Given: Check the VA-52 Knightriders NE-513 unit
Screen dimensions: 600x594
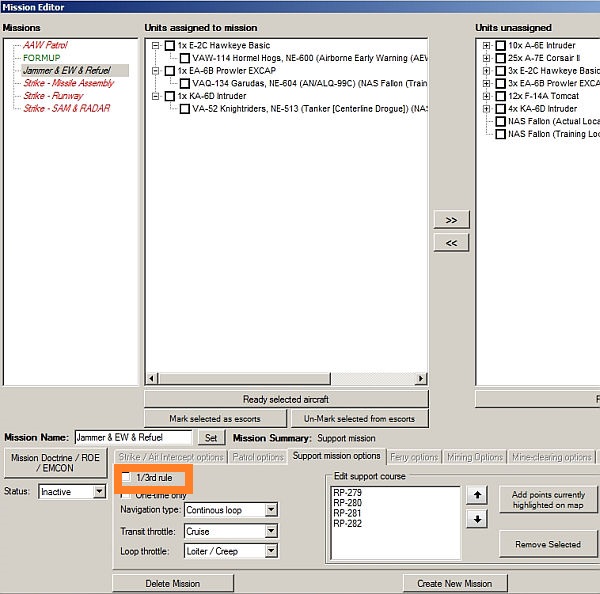Looking at the screenshot, I should tap(184, 109).
